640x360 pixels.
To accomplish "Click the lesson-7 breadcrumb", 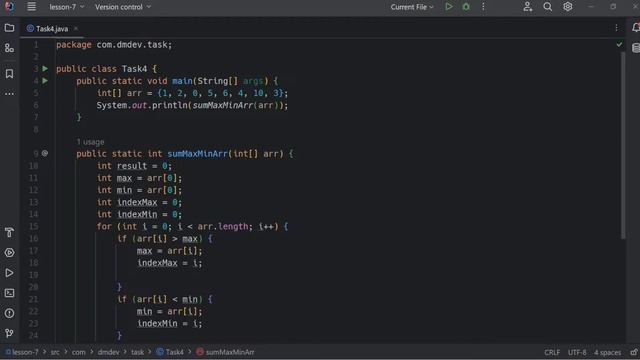I will [22, 352].
